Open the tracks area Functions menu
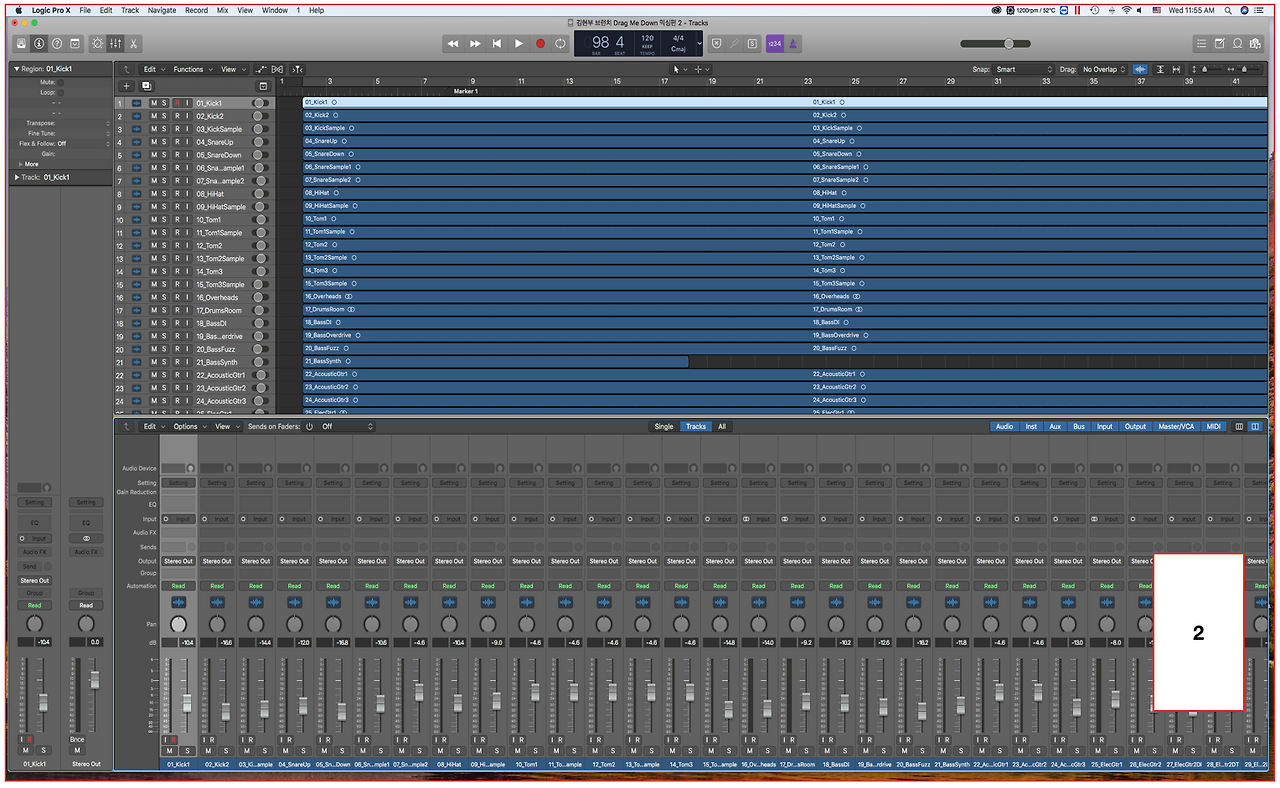 191,69
